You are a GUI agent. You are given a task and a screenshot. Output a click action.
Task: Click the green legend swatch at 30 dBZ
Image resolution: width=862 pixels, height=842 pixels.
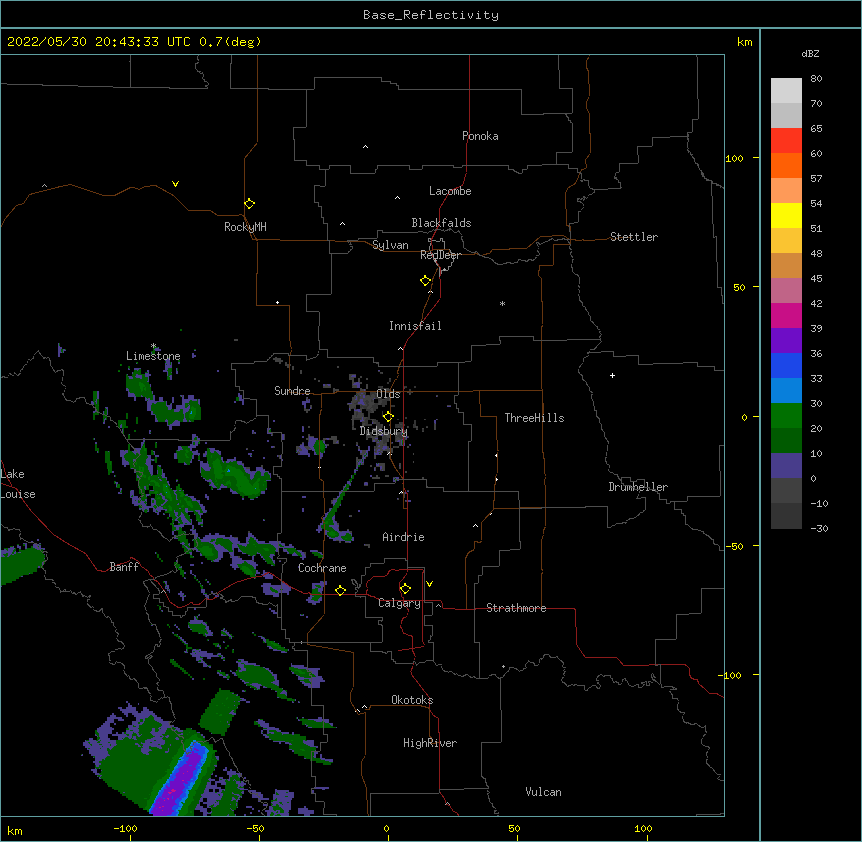tap(786, 416)
